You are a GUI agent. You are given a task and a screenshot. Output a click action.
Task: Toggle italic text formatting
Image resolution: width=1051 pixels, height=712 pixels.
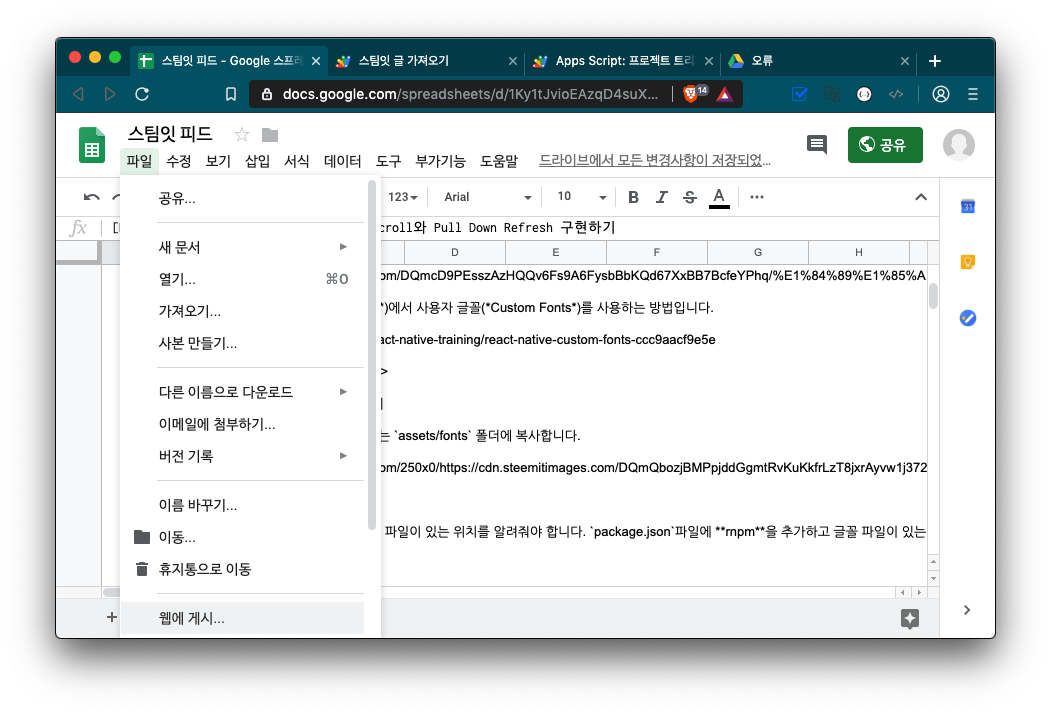661,197
